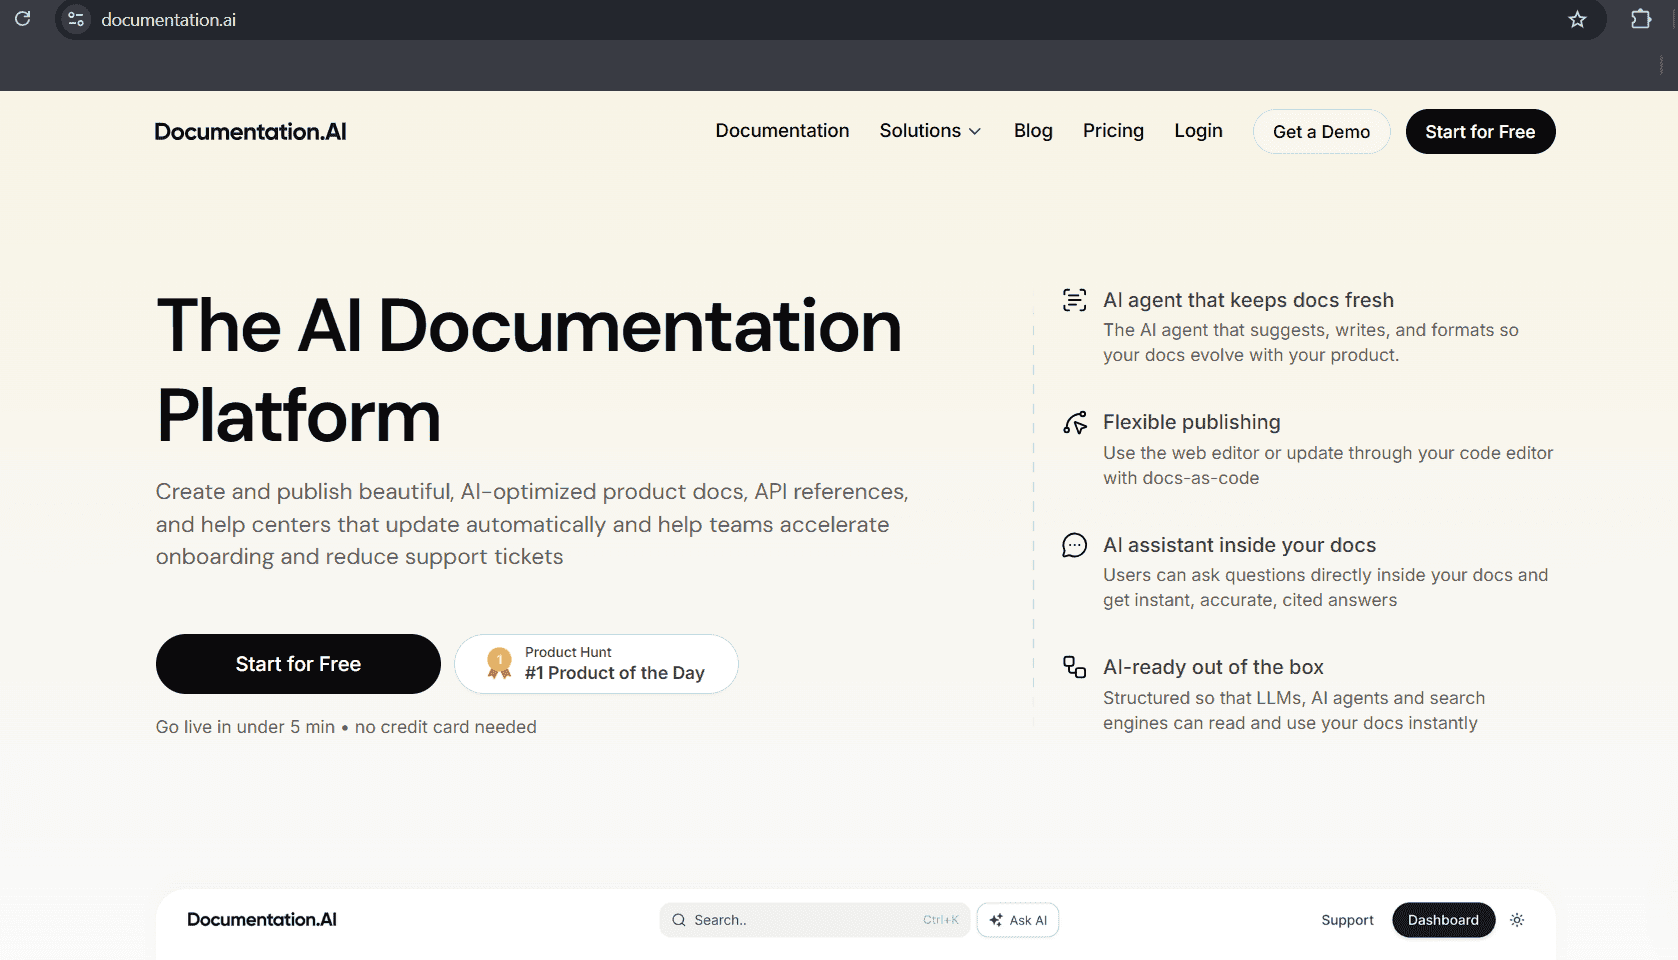This screenshot has height=960, width=1678.
Task: Focus the Search.. field in docs preview
Action: point(814,920)
